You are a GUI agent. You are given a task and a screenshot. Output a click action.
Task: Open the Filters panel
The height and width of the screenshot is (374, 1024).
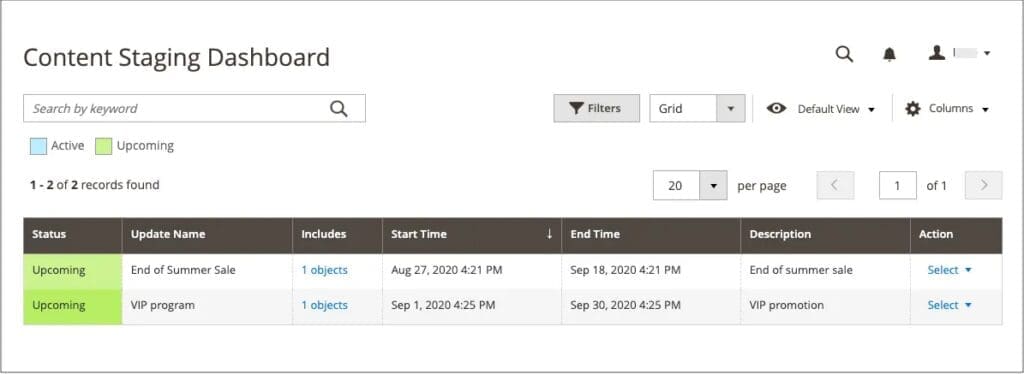596,108
